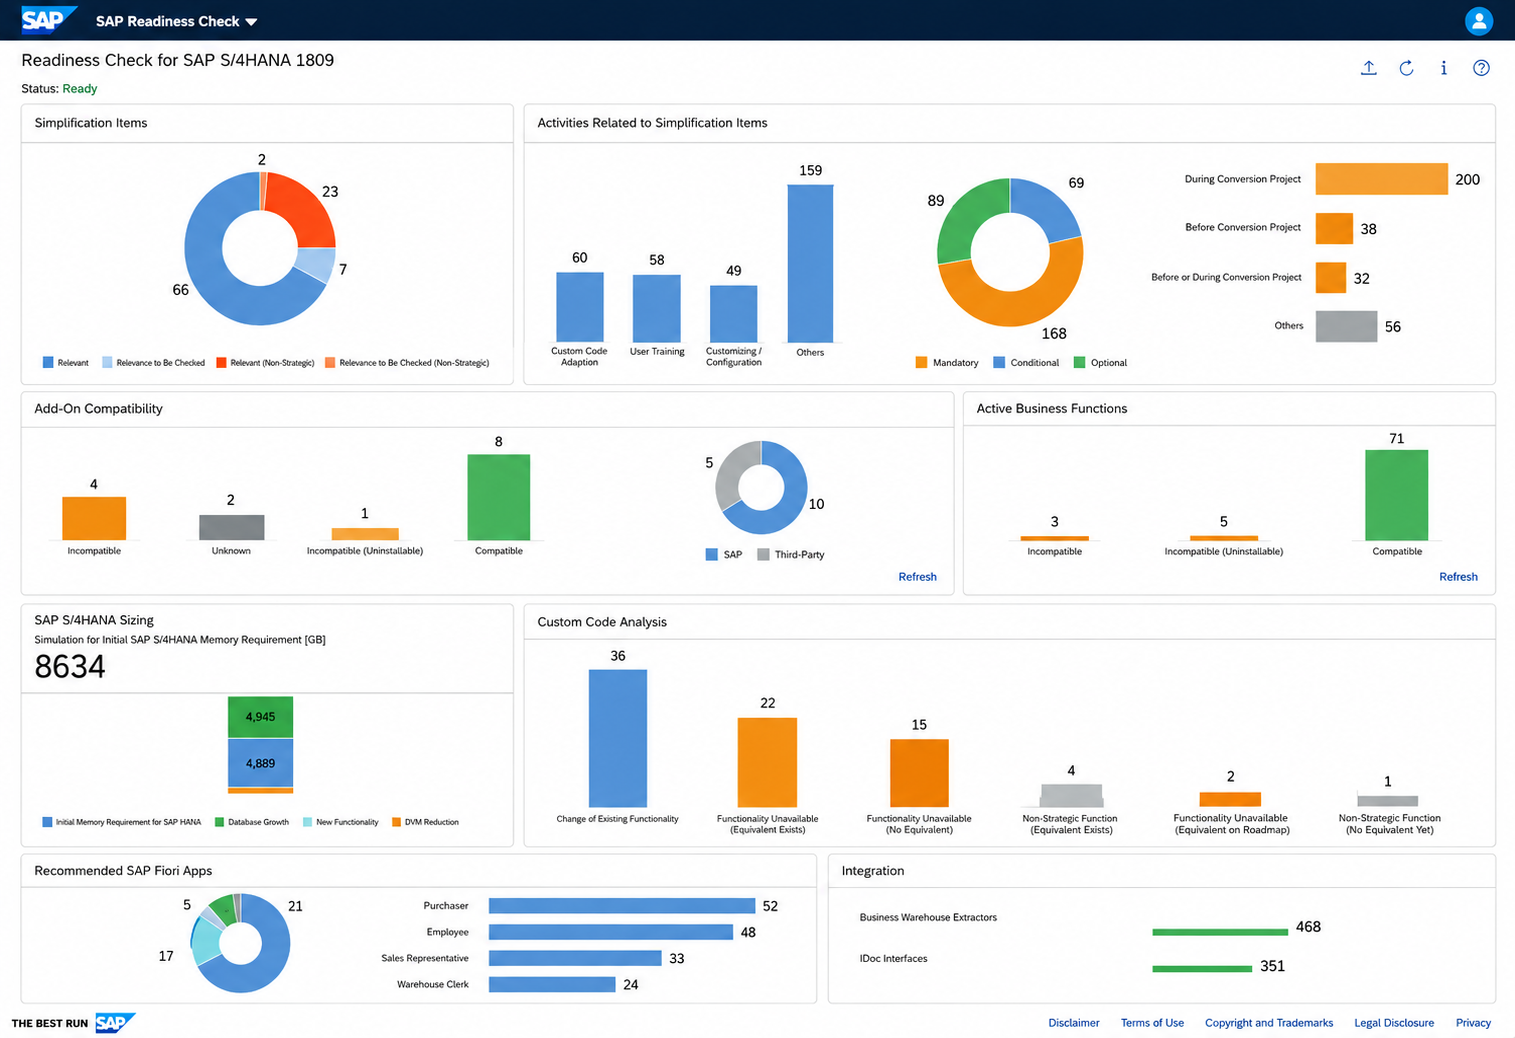Click the Optional legend swatch

tap(1079, 362)
